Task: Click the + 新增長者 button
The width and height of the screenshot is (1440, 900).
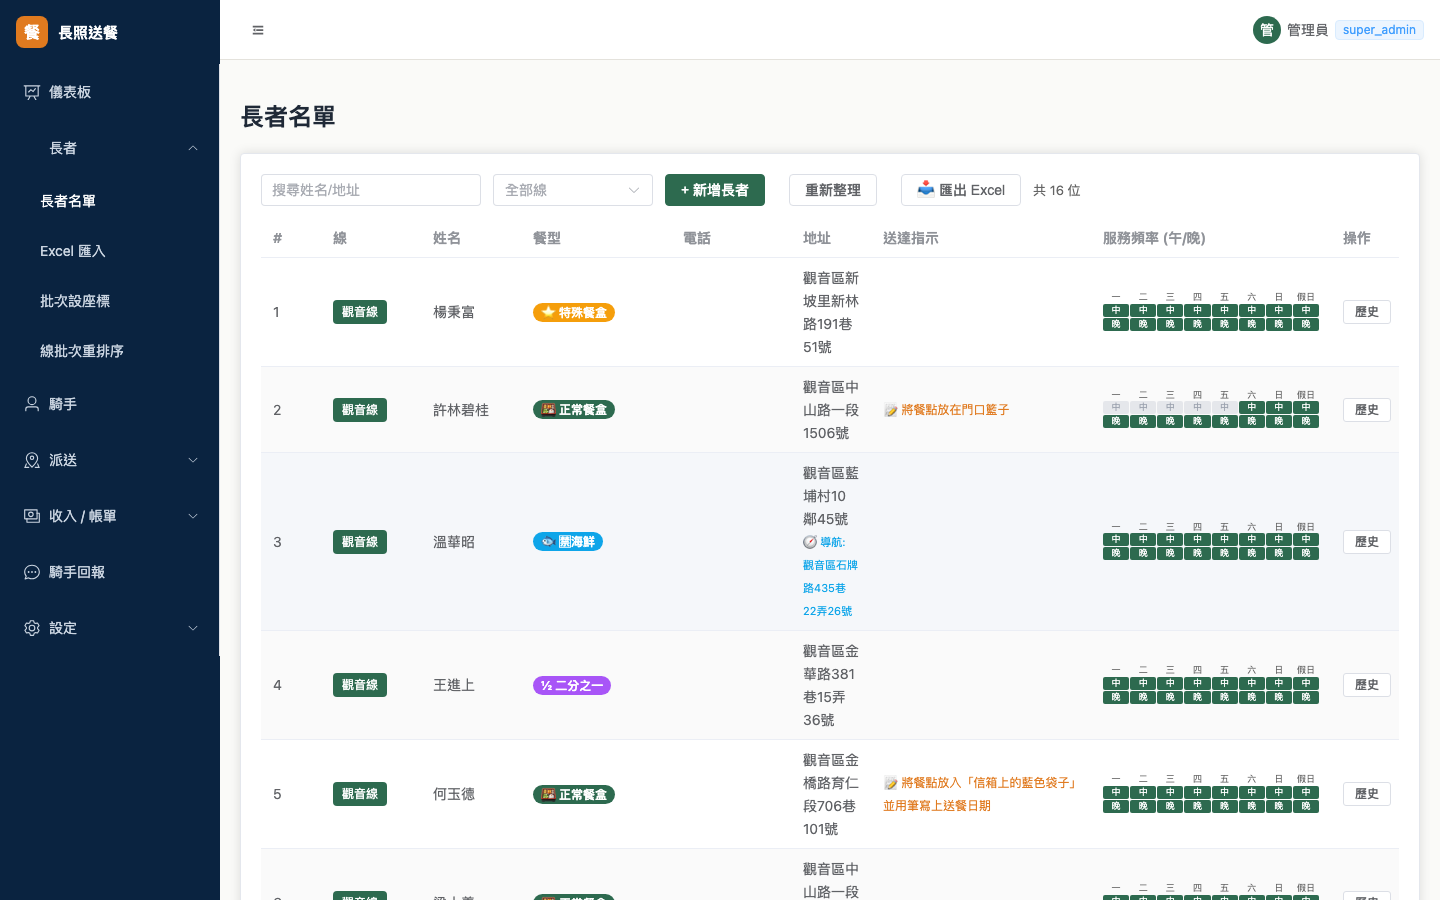Action: click(x=715, y=190)
